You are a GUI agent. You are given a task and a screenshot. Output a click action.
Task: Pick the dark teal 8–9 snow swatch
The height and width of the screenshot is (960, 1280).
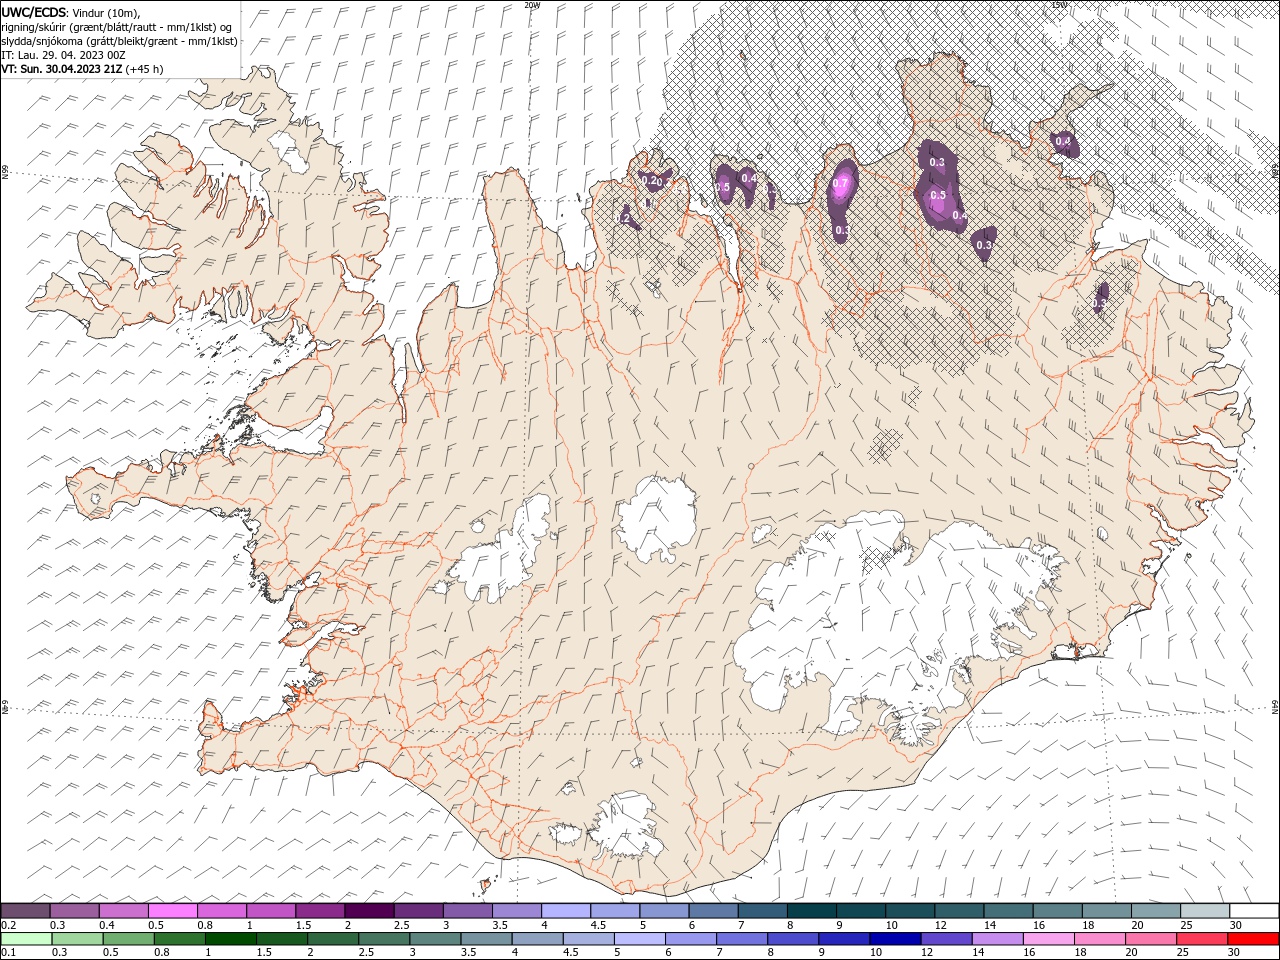point(812,911)
